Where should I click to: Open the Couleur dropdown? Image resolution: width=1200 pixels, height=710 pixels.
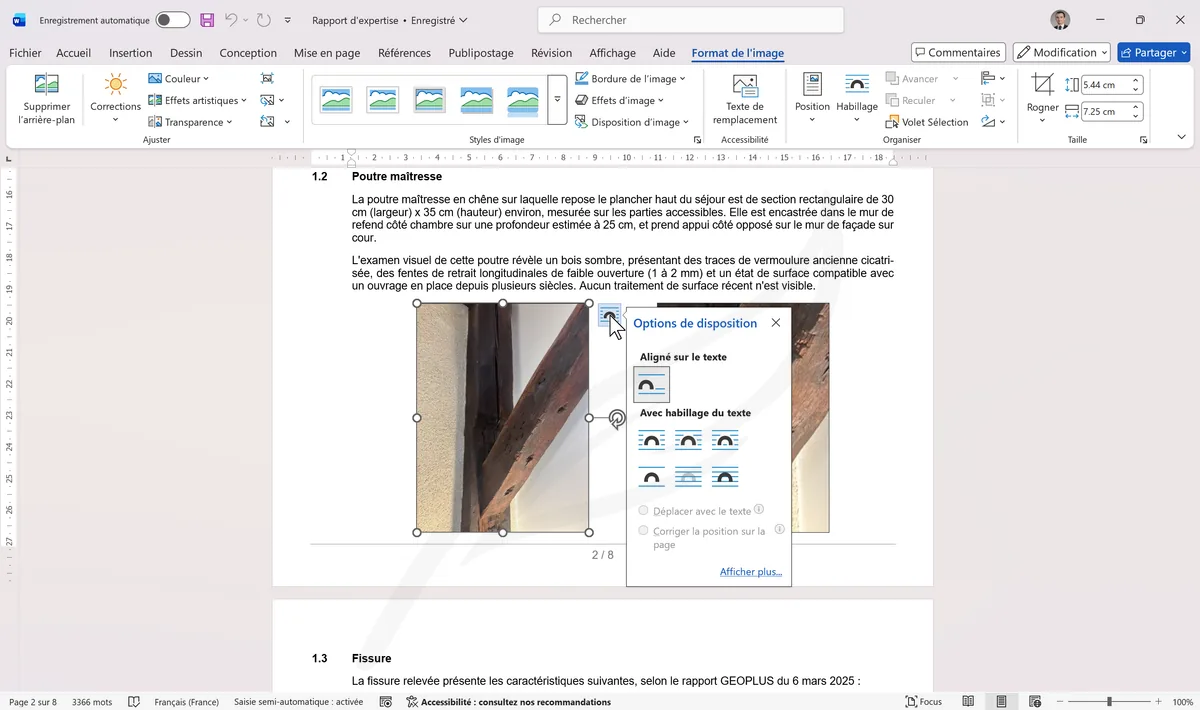coord(180,78)
